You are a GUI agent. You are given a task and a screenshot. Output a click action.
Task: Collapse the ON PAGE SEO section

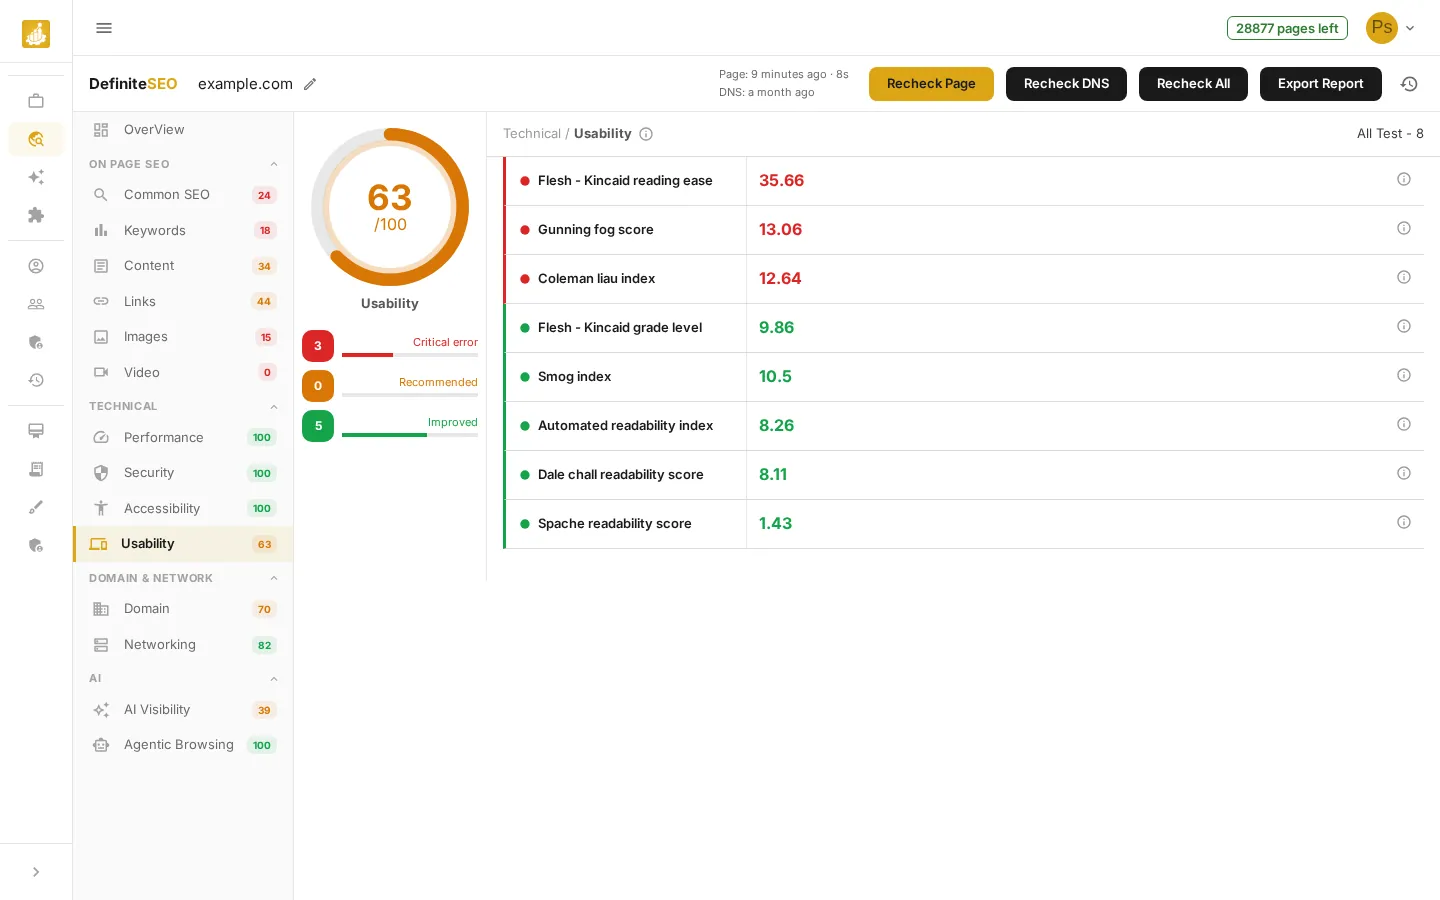point(274,164)
